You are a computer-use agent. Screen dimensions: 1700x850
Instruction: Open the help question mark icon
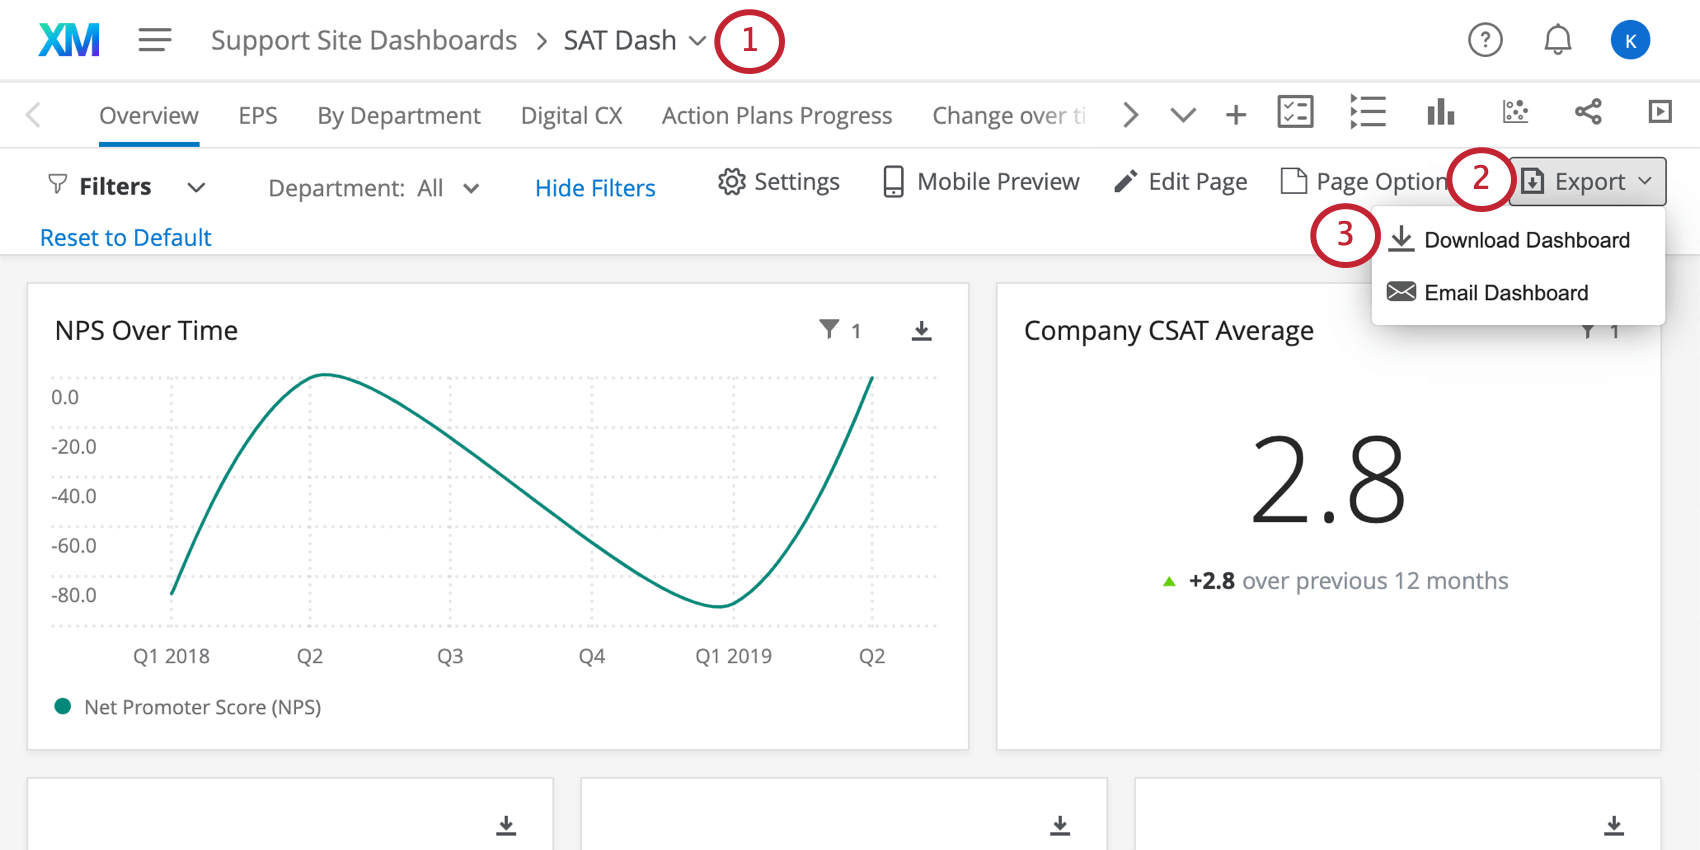(x=1485, y=40)
